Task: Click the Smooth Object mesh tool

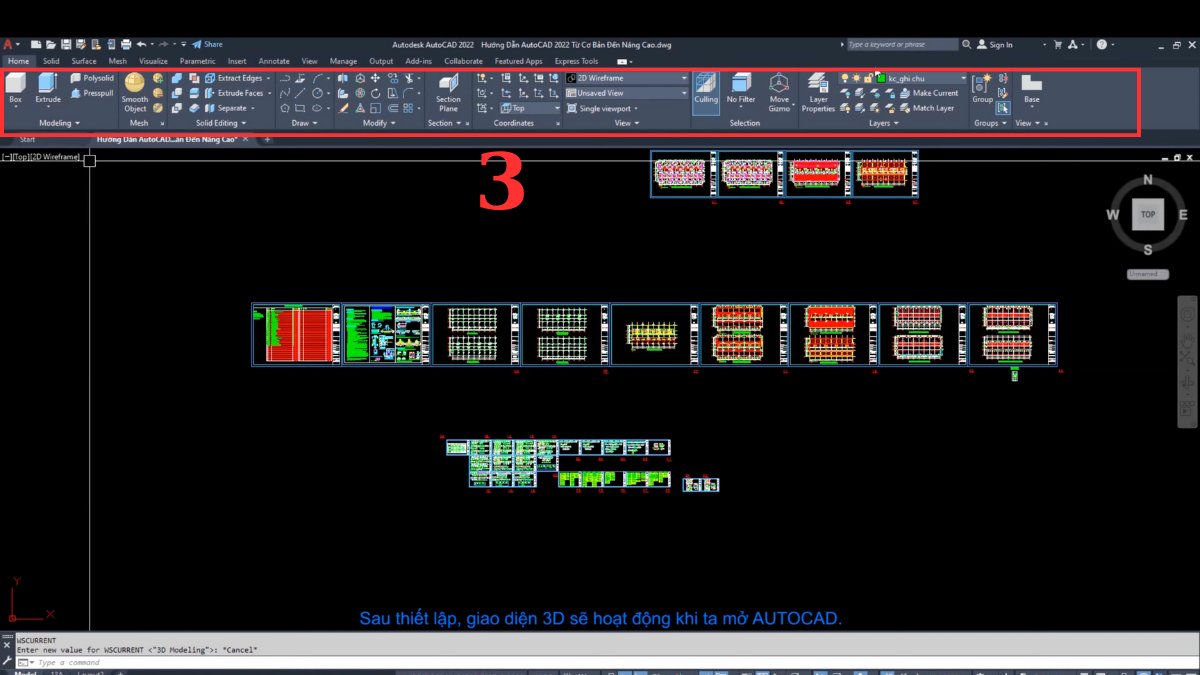Action: click(x=135, y=92)
